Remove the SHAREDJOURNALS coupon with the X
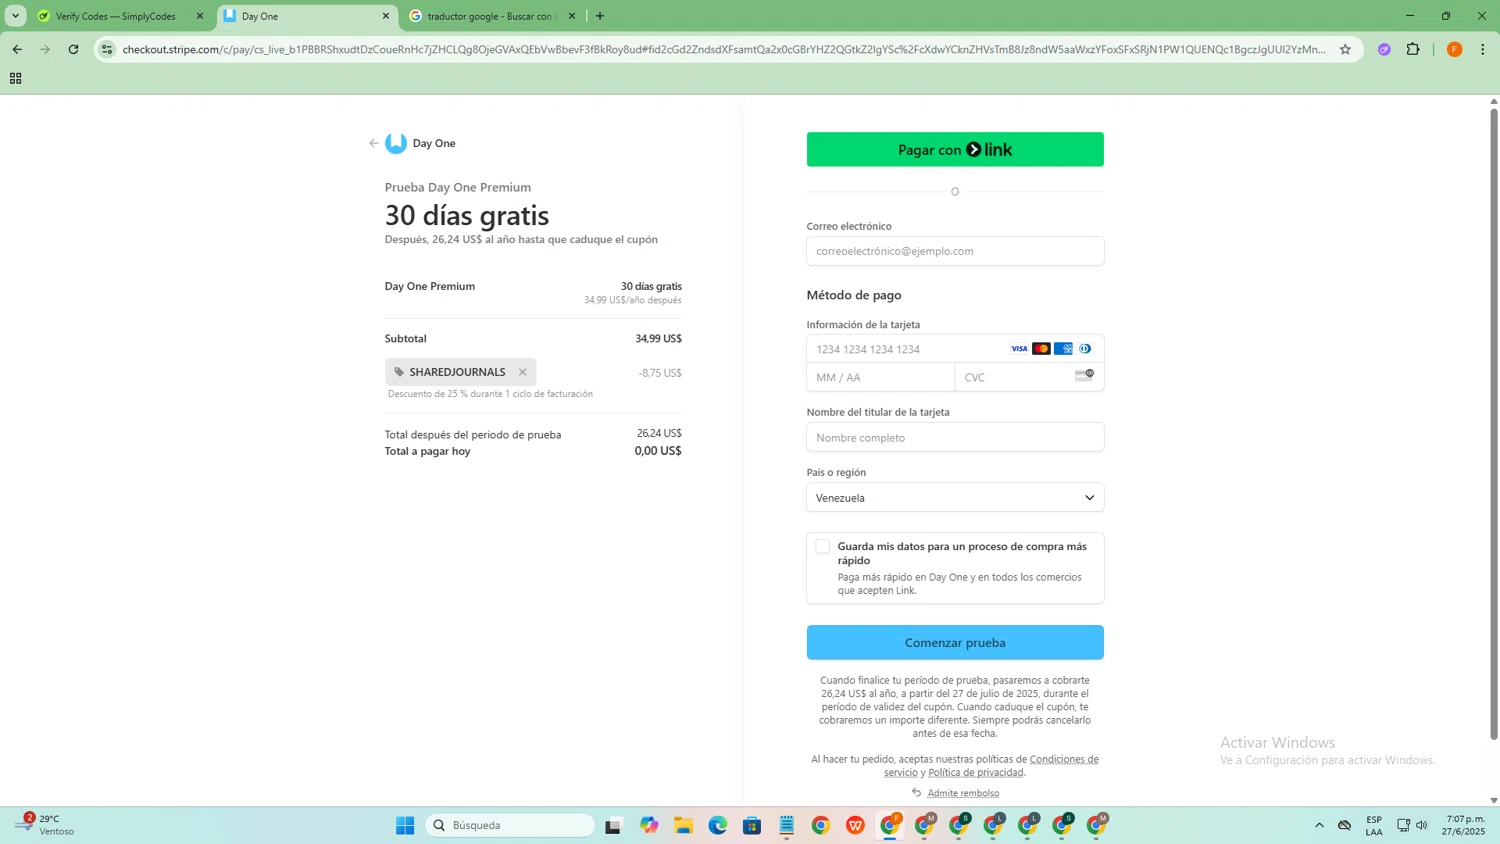The width and height of the screenshot is (1500, 844). pos(522,372)
